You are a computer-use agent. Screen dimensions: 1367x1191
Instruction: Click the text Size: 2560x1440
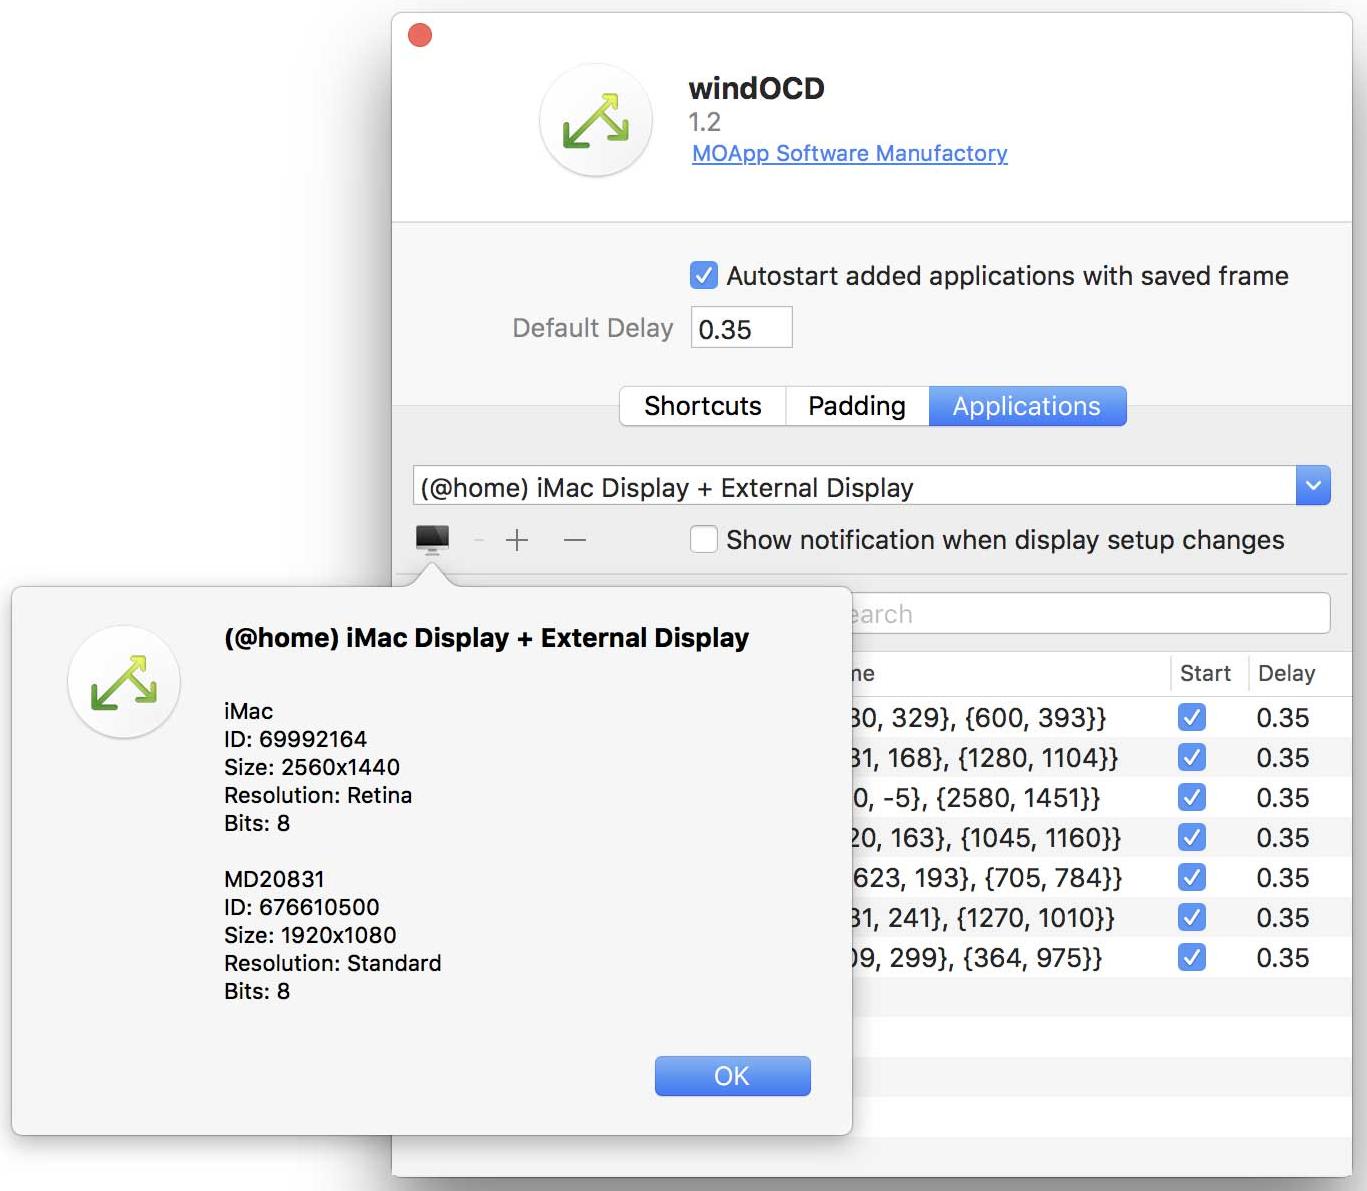pos(312,767)
